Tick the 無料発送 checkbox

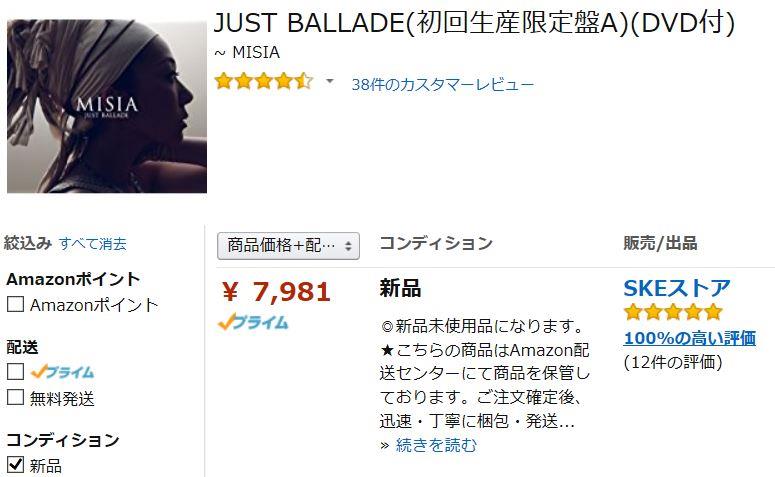tap(15, 397)
